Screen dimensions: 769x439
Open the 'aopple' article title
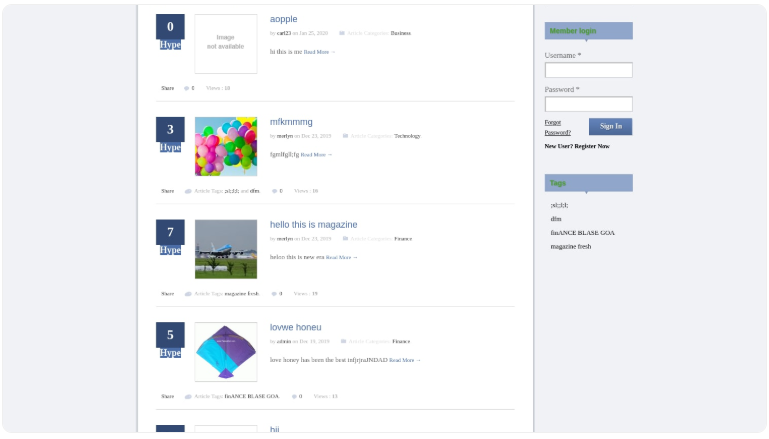pyautogui.click(x=283, y=19)
